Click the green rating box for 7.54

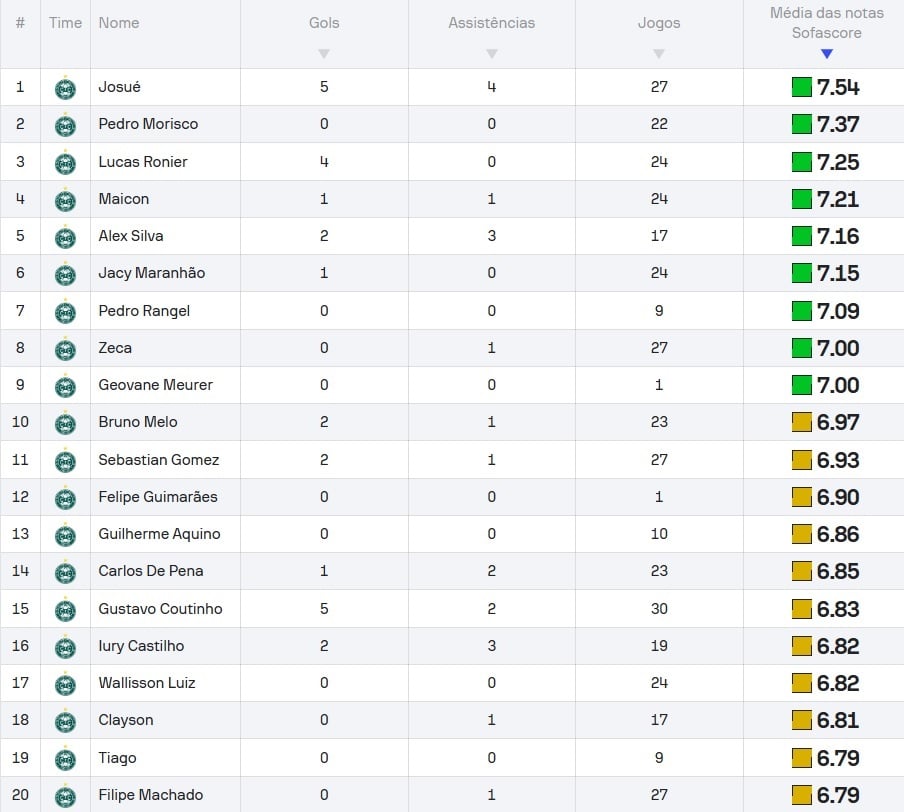coord(801,87)
